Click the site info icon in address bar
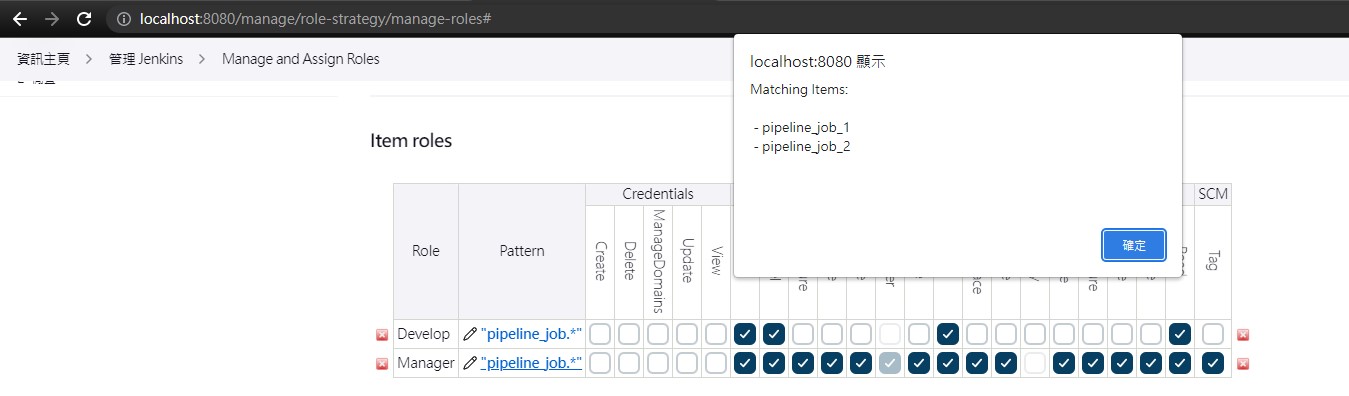The image size is (1349, 396). click(124, 19)
